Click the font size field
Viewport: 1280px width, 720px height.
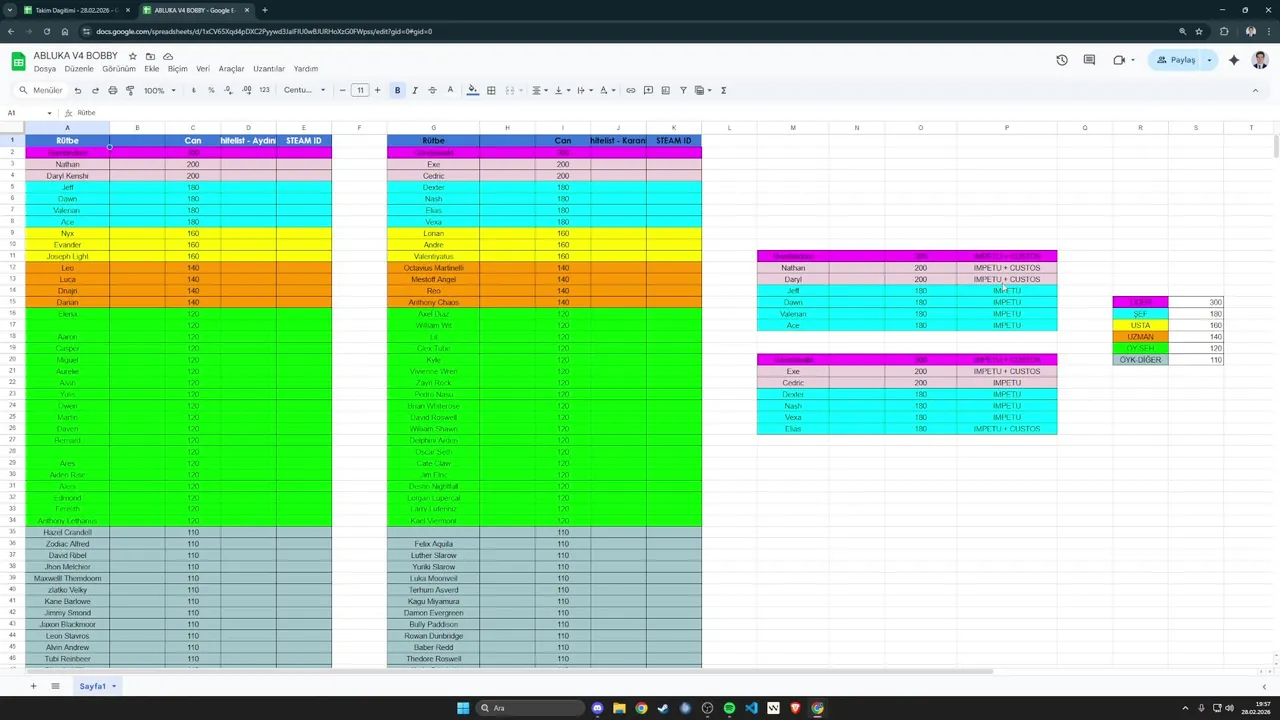point(360,90)
